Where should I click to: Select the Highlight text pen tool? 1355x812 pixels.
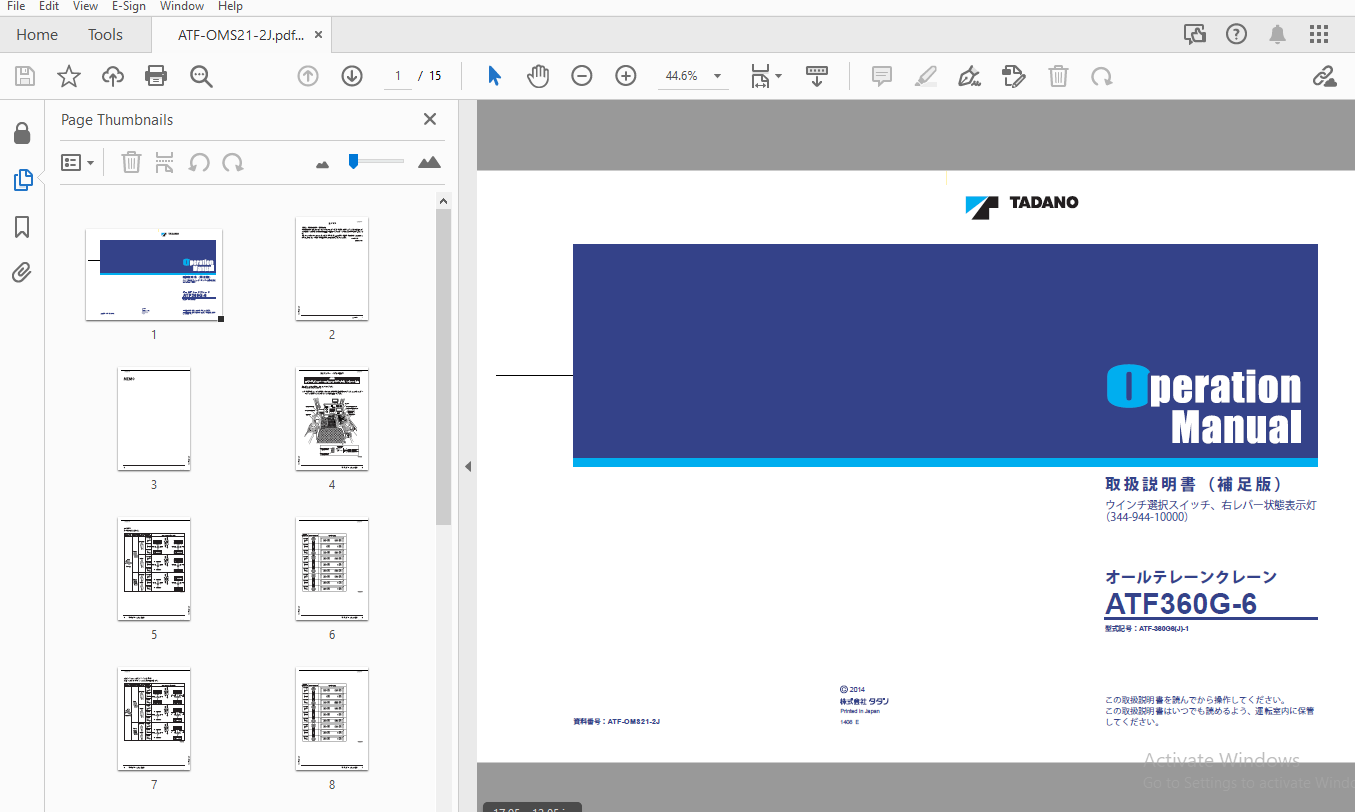[925, 76]
